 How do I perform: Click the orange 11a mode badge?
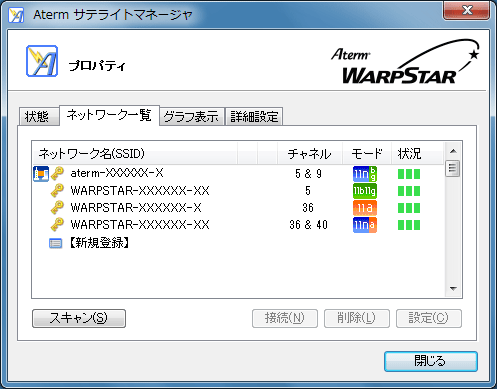(365, 208)
